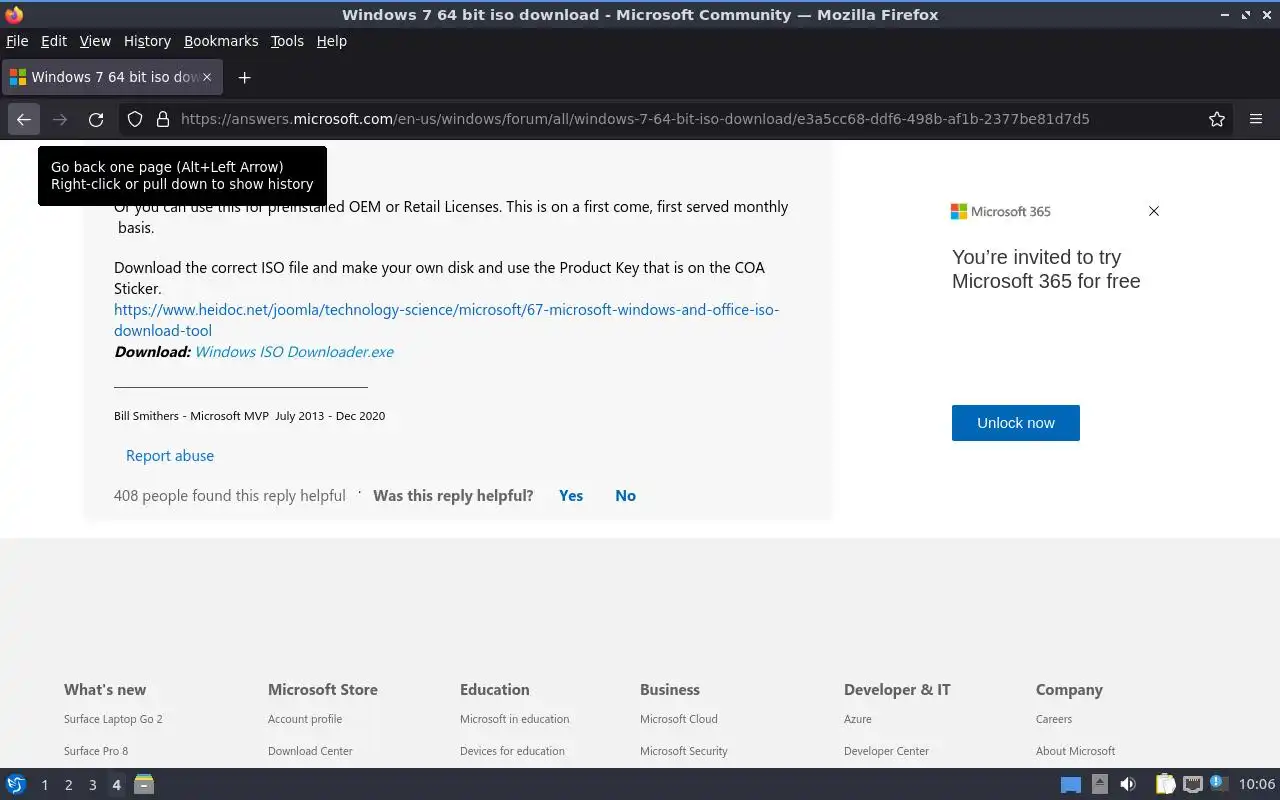Viewport: 1280px width, 800px height.
Task: Reload the current page
Action: (96, 119)
